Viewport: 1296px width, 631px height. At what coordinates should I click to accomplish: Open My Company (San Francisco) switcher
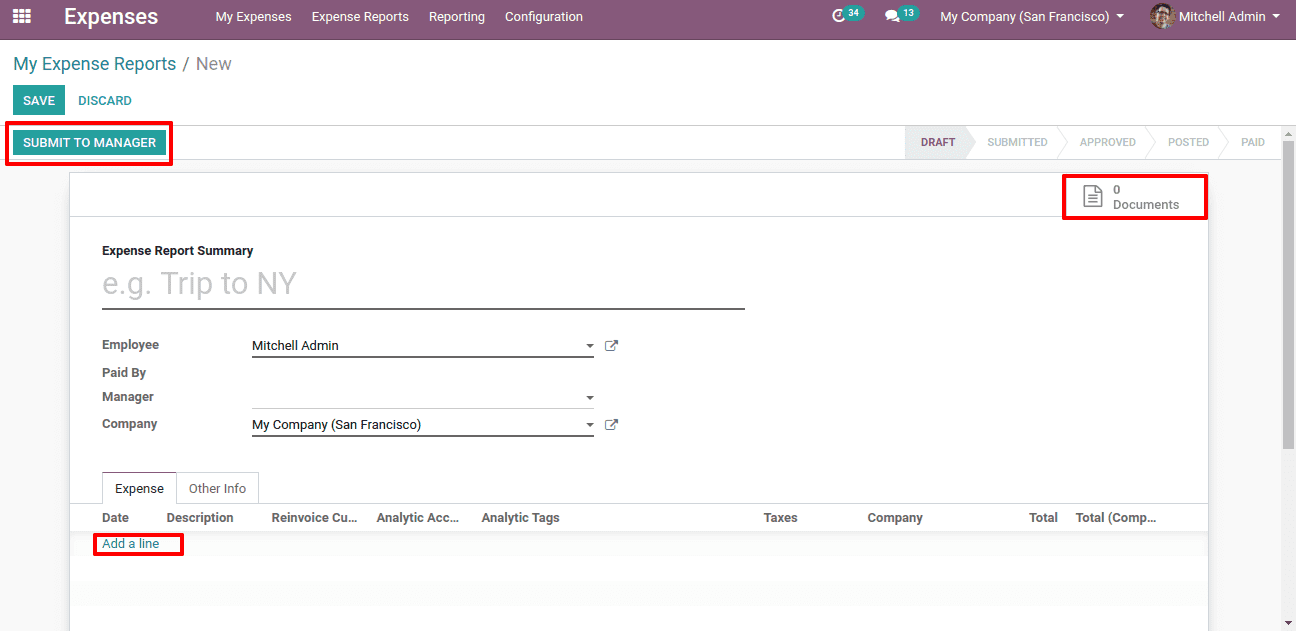[x=1032, y=17]
